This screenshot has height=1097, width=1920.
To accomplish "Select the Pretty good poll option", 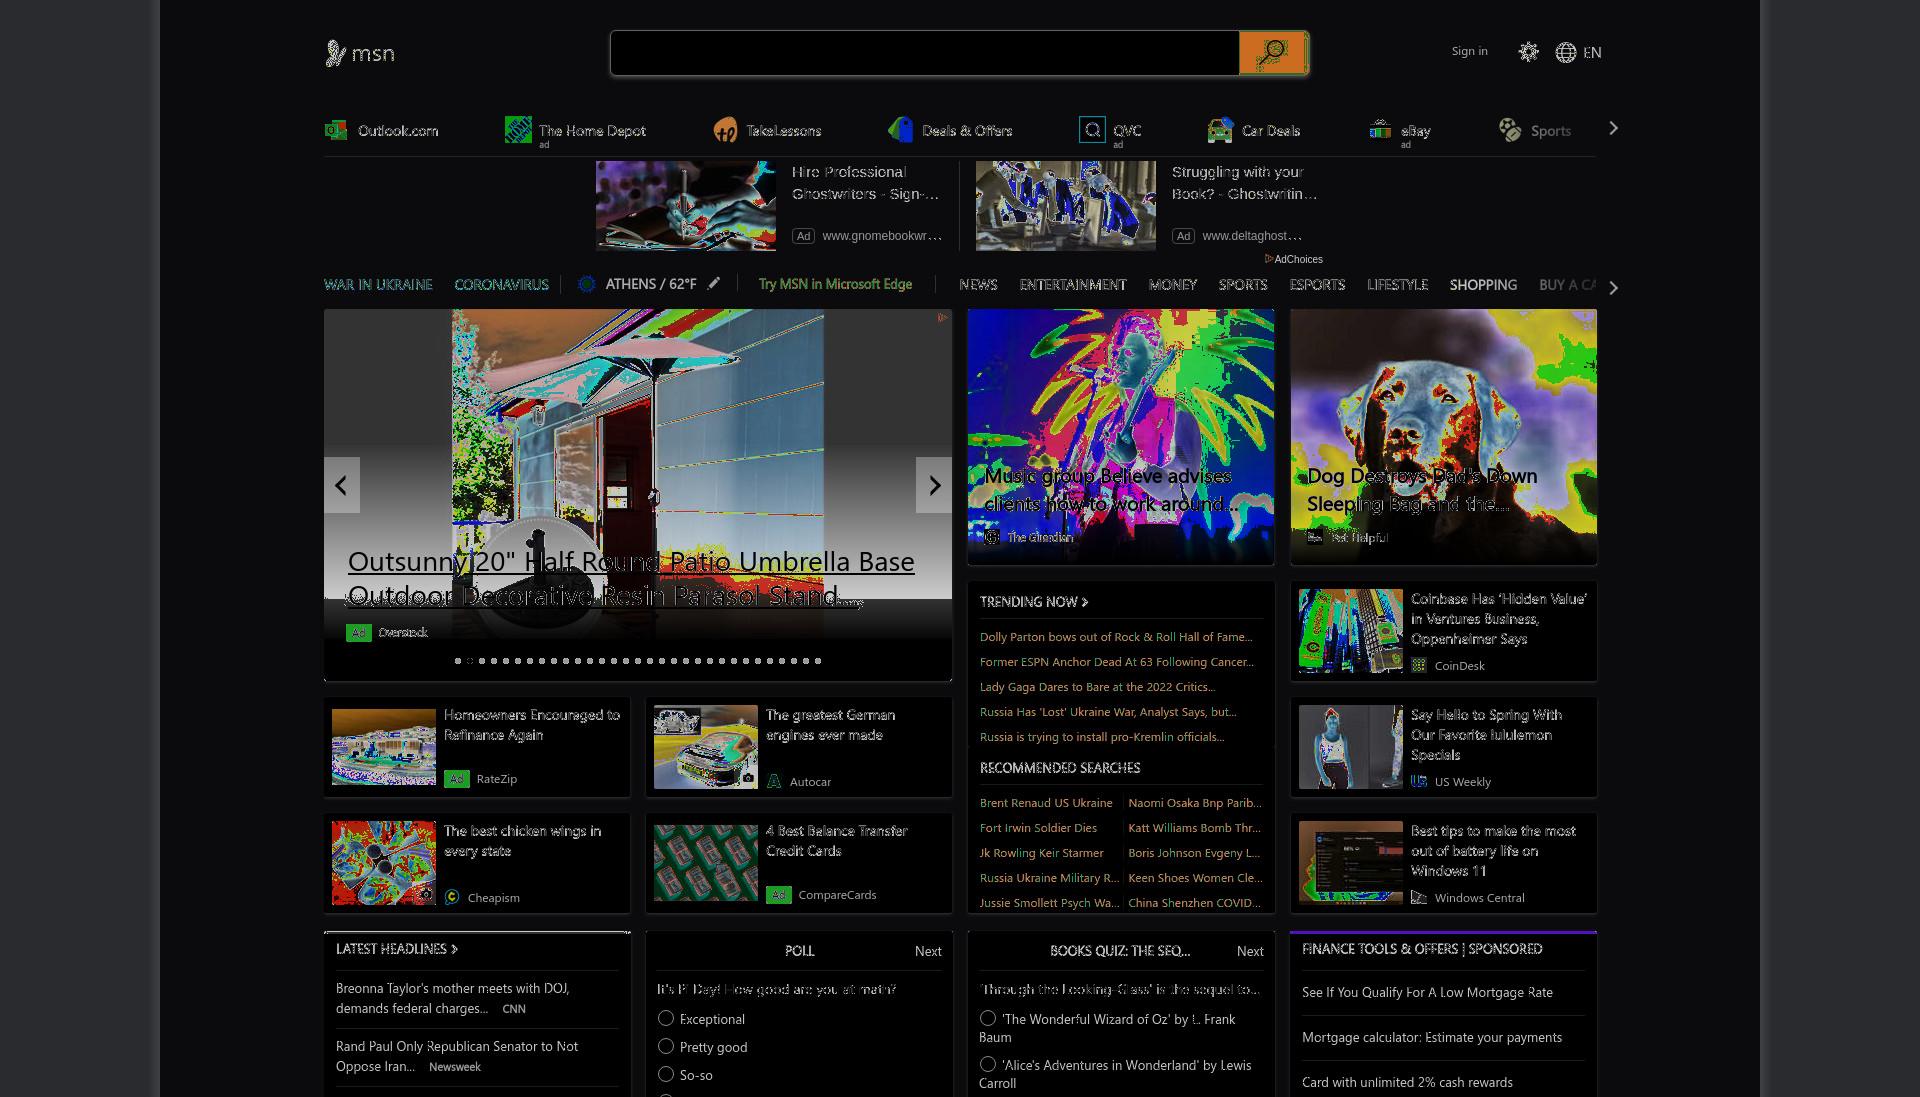I will click(666, 1046).
